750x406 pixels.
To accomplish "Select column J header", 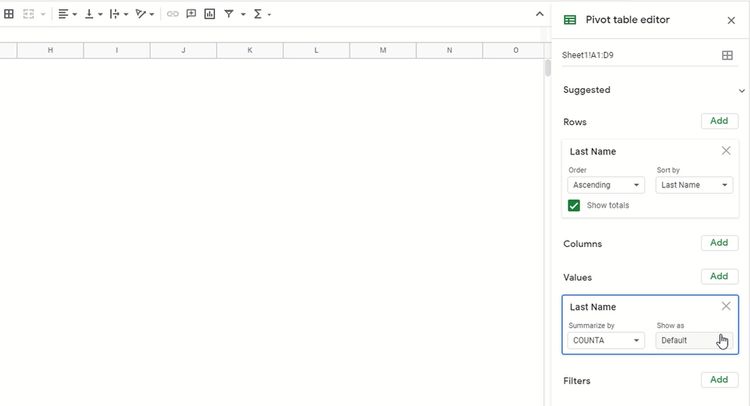I will pyautogui.click(x=183, y=50).
